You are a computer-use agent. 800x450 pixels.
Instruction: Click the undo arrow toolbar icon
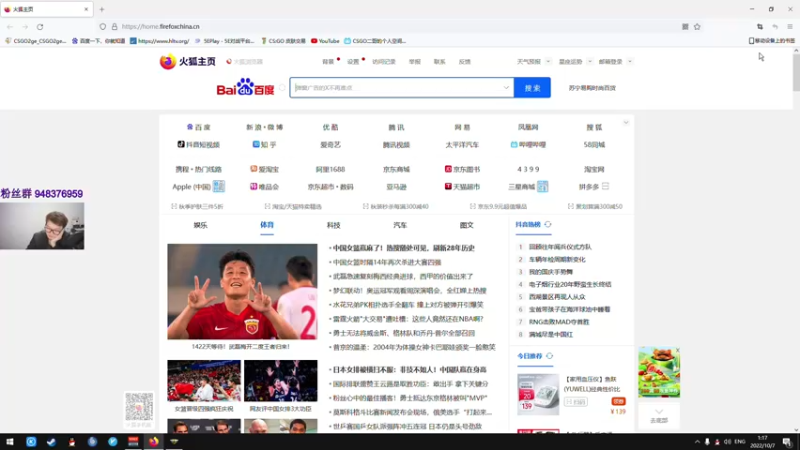pos(775,27)
